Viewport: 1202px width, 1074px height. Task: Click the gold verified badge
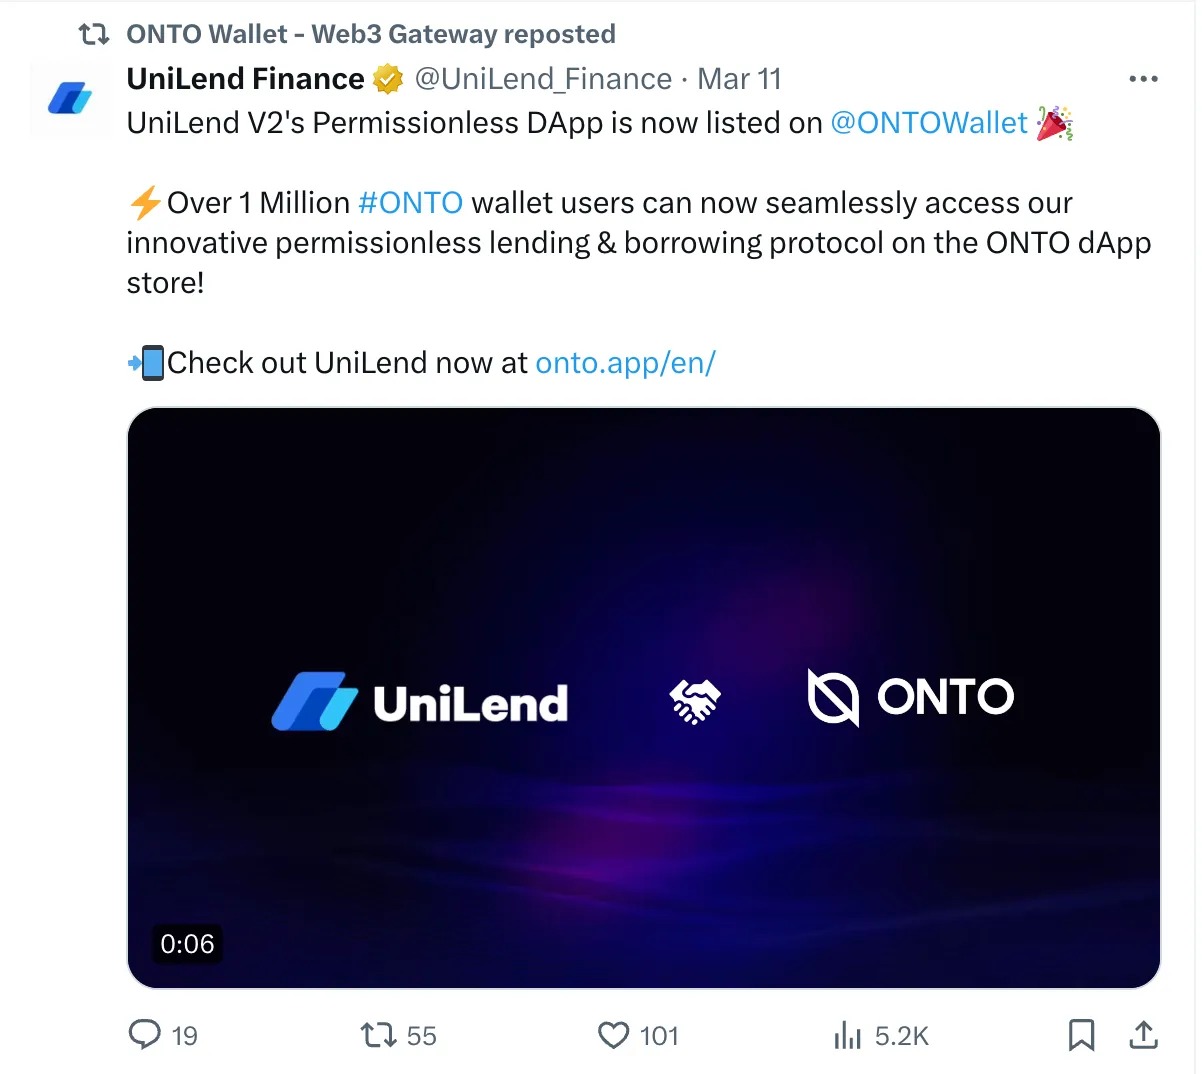pos(388,79)
